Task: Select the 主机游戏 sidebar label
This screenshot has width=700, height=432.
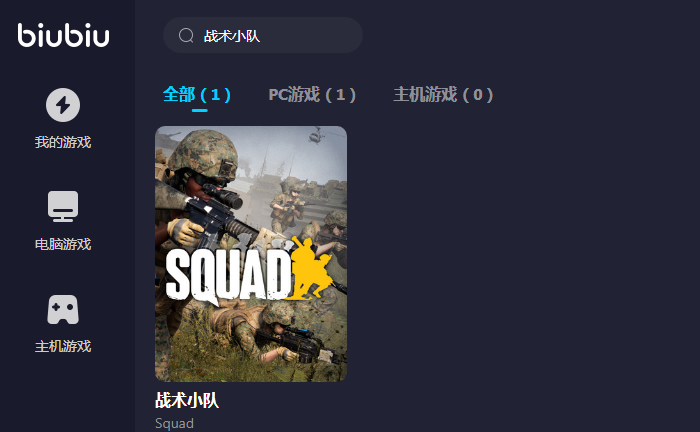Action: click(x=63, y=346)
